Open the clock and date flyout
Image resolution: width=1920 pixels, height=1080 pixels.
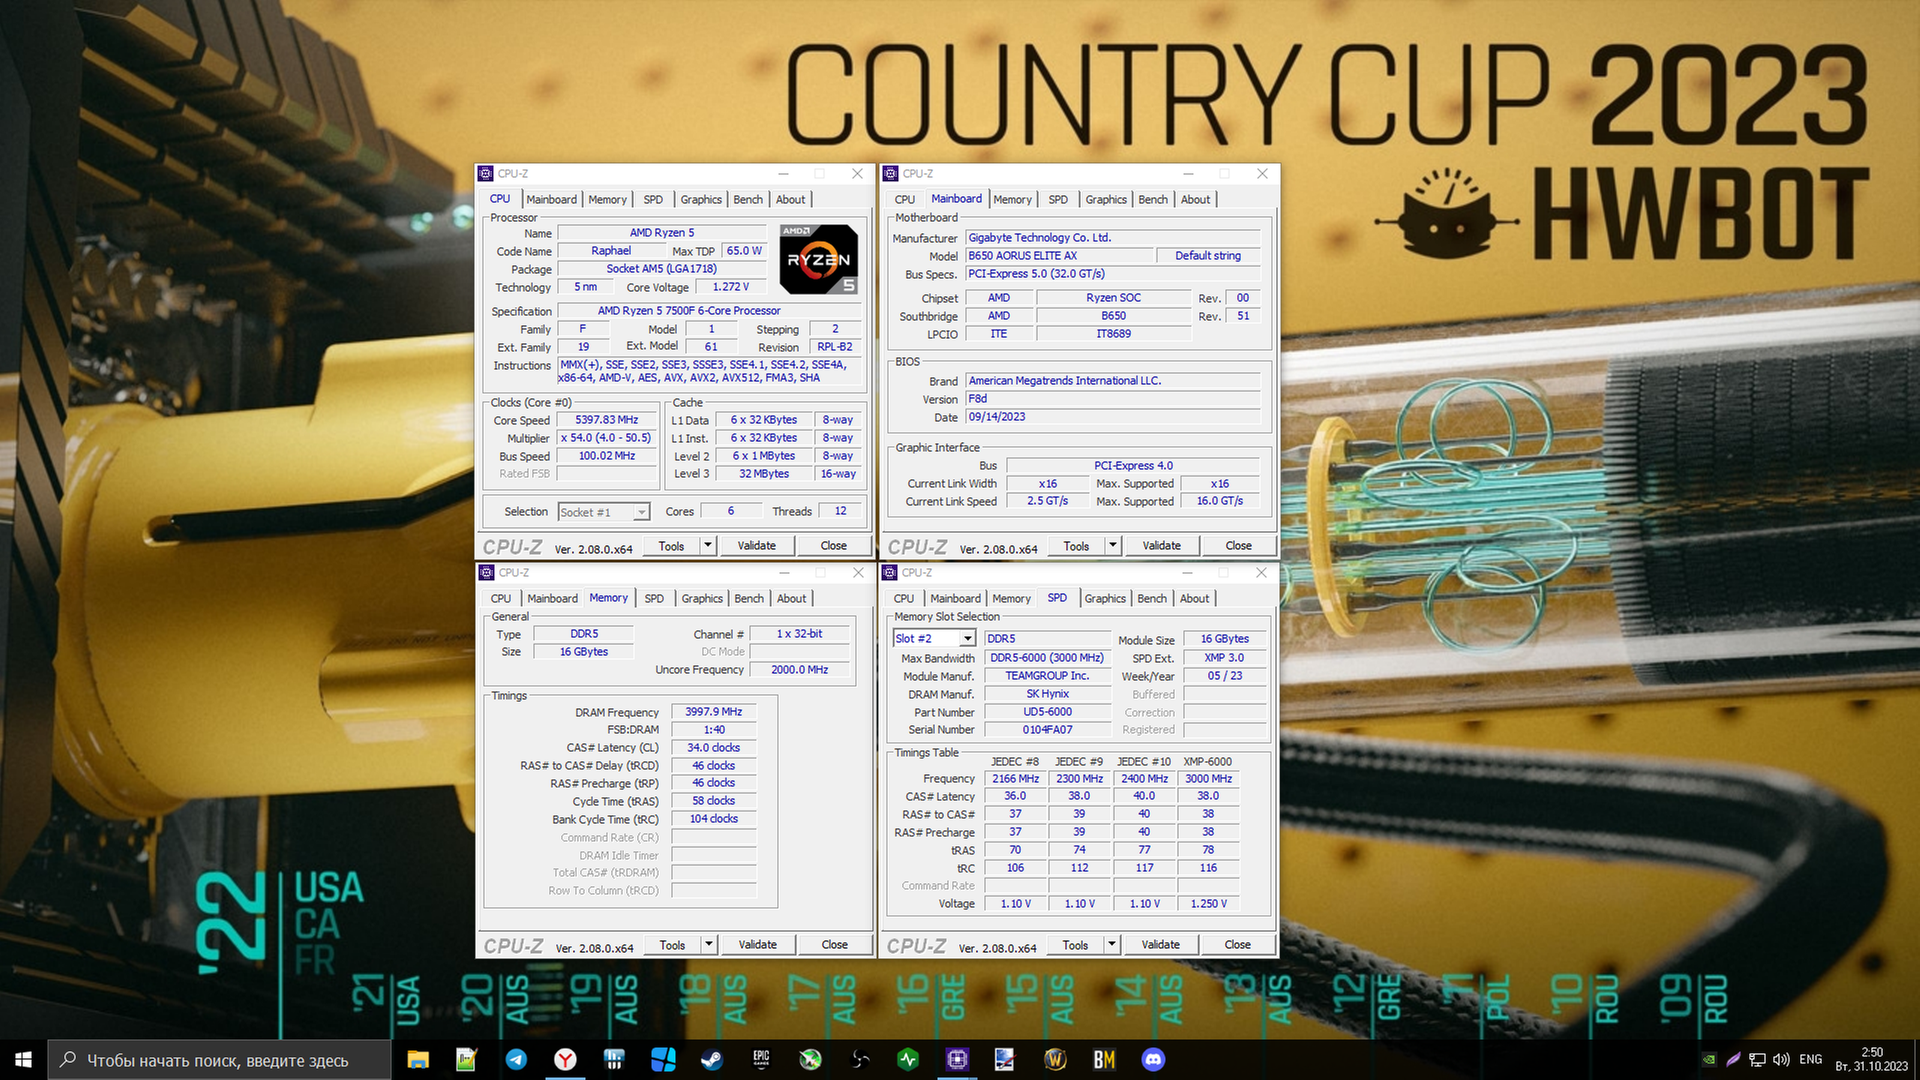[x=1872, y=1060]
